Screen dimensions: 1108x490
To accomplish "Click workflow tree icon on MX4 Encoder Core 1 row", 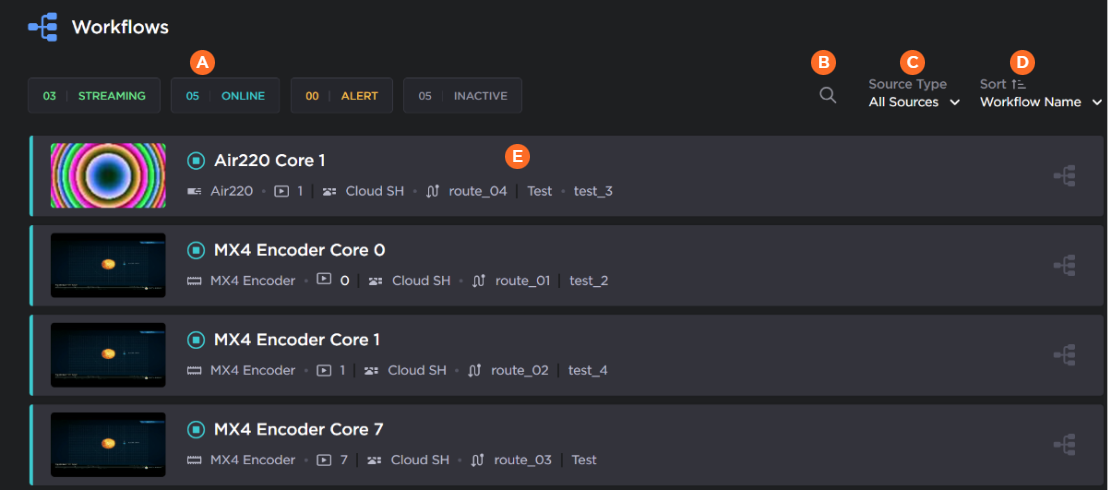I will (1064, 355).
